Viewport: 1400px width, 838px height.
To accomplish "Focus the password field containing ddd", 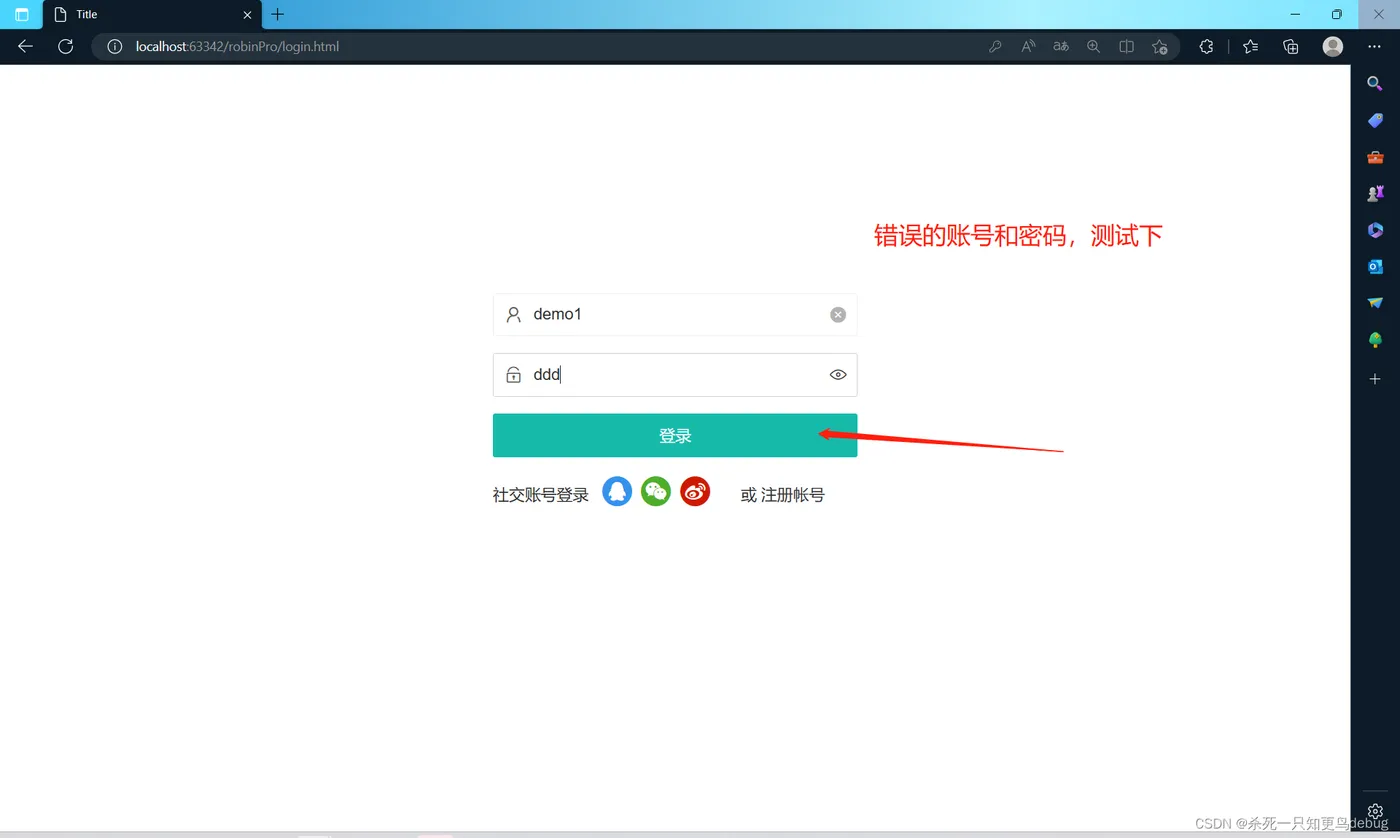I will tap(675, 375).
